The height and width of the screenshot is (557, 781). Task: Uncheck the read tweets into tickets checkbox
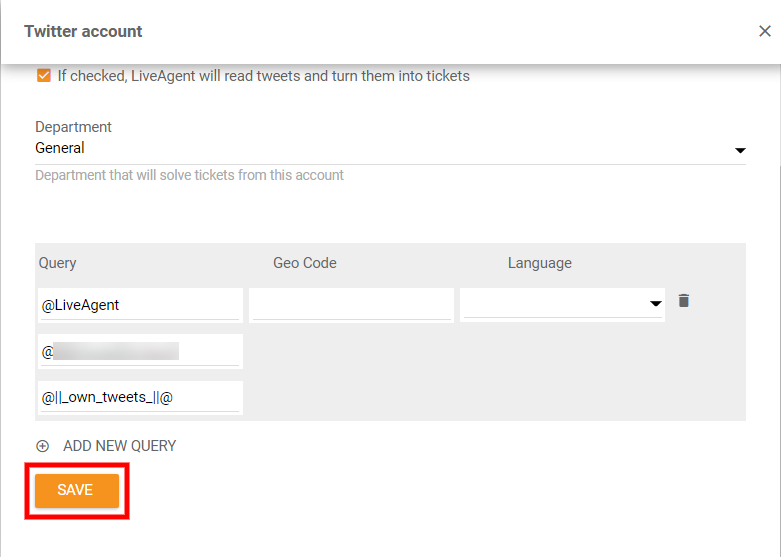point(43,76)
